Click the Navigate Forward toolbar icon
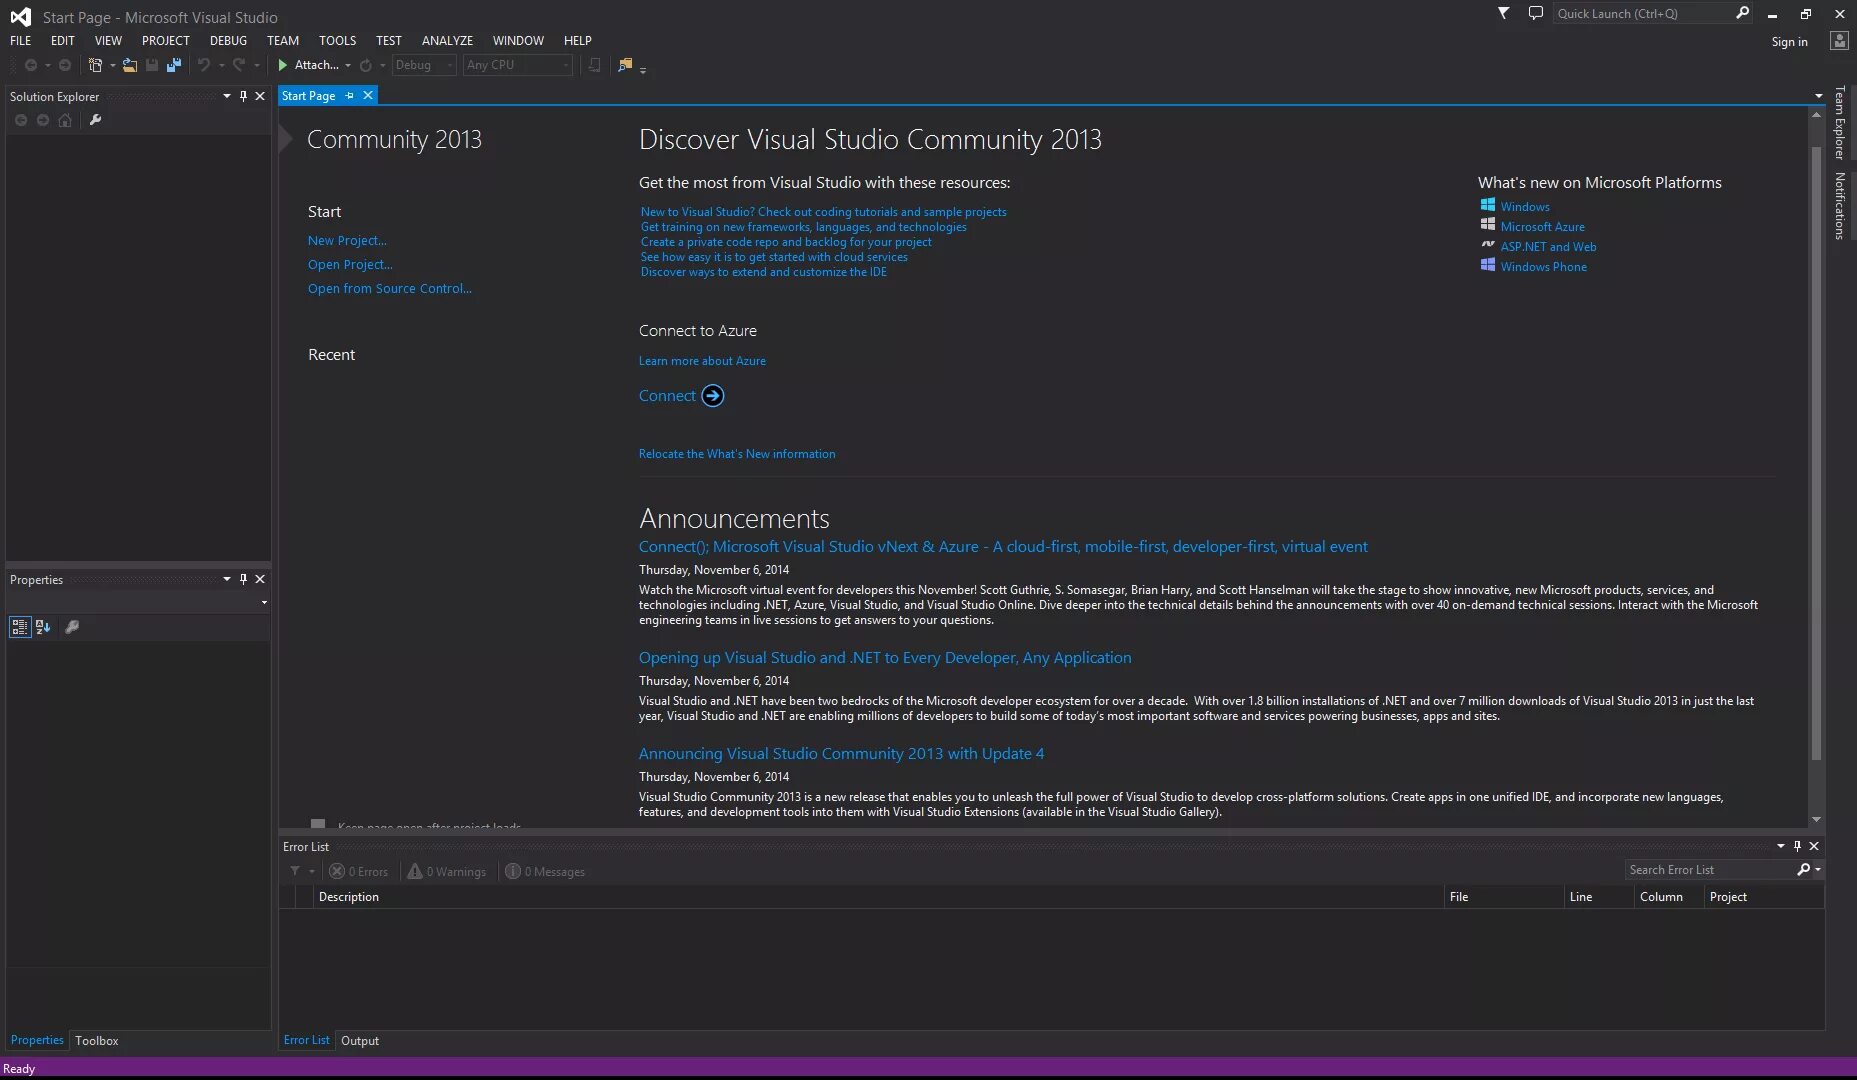 click(65, 65)
